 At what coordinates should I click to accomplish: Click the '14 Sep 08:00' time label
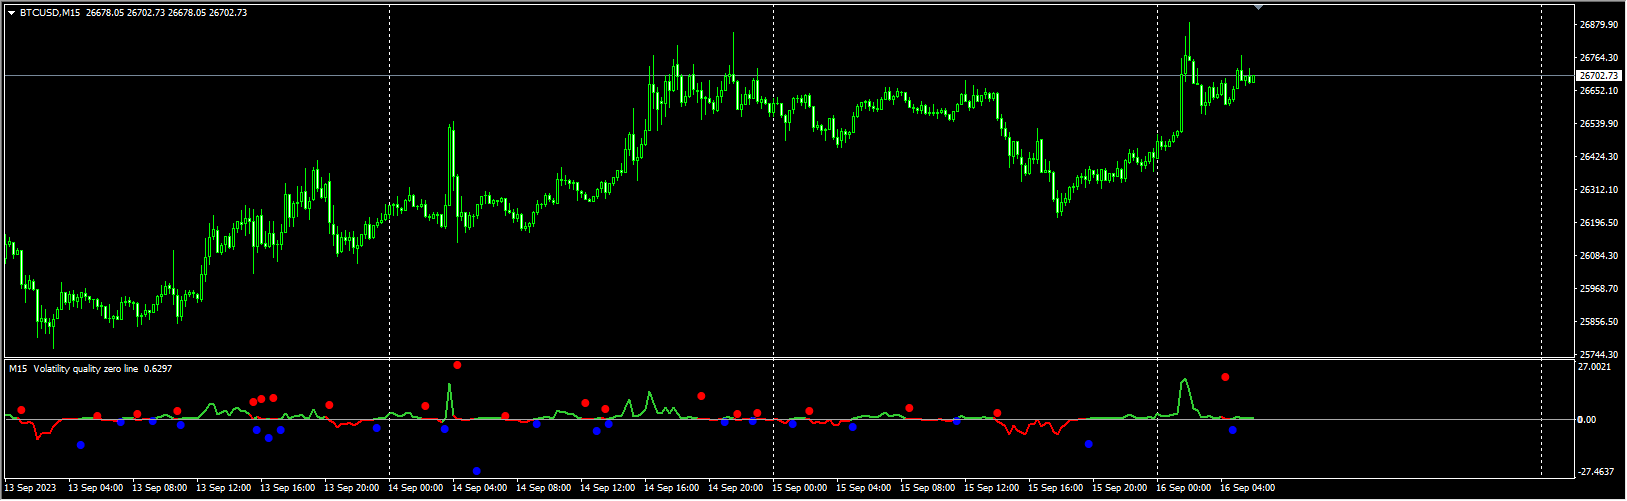coord(543,488)
